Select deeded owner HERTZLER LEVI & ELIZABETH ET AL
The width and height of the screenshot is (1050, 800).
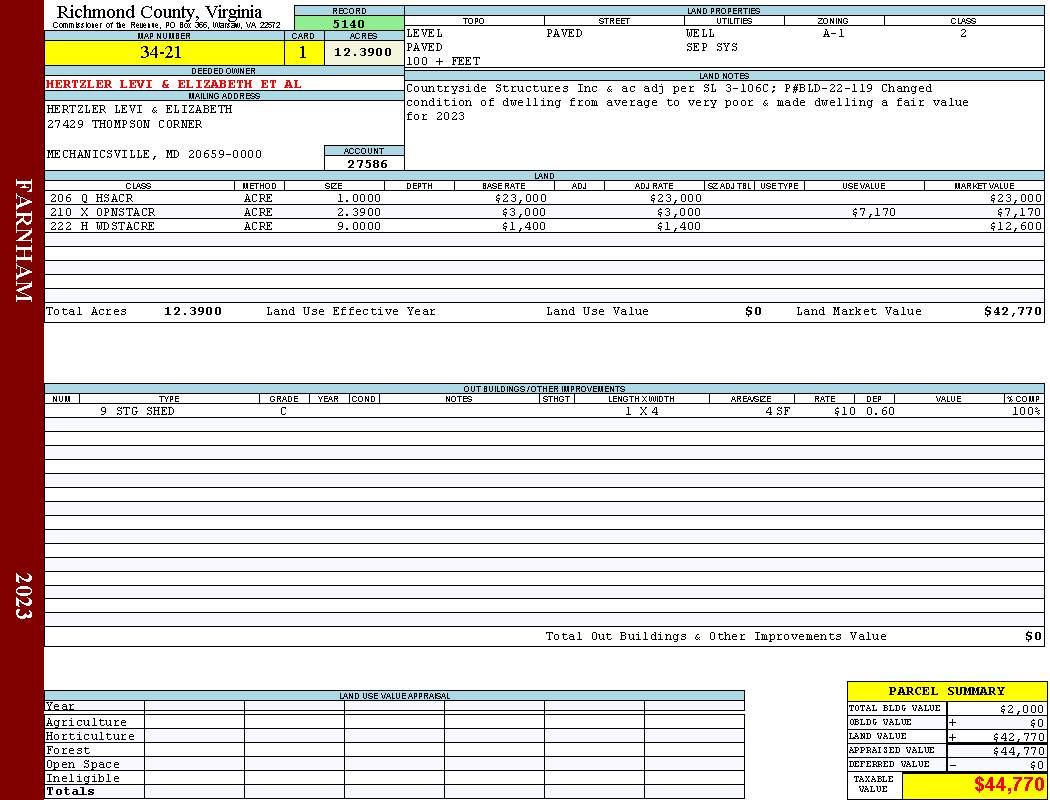pyautogui.click(x=173, y=84)
